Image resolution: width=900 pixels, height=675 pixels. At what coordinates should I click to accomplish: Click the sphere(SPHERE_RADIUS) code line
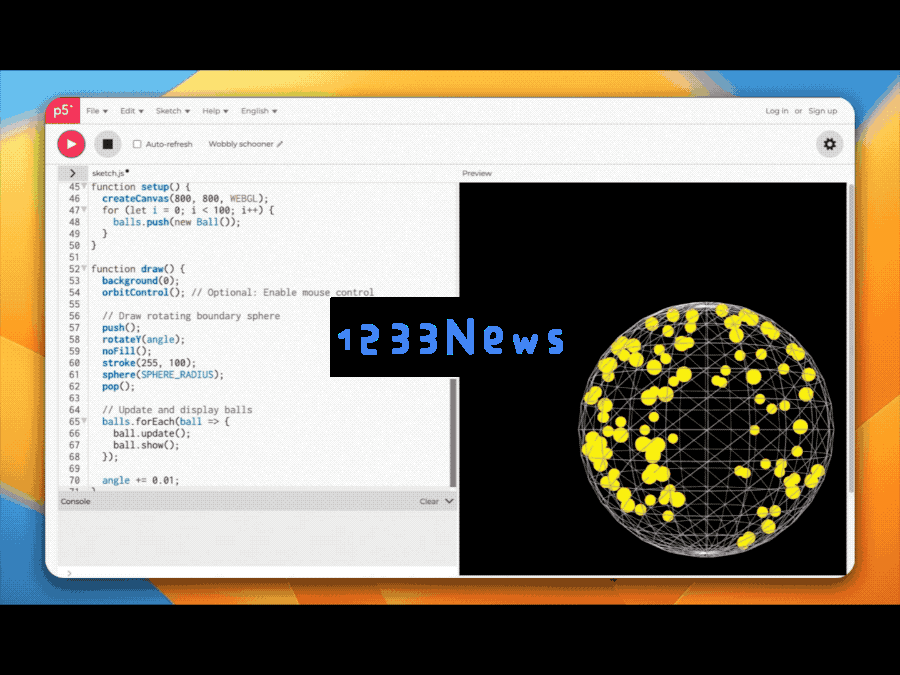(162, 374)
